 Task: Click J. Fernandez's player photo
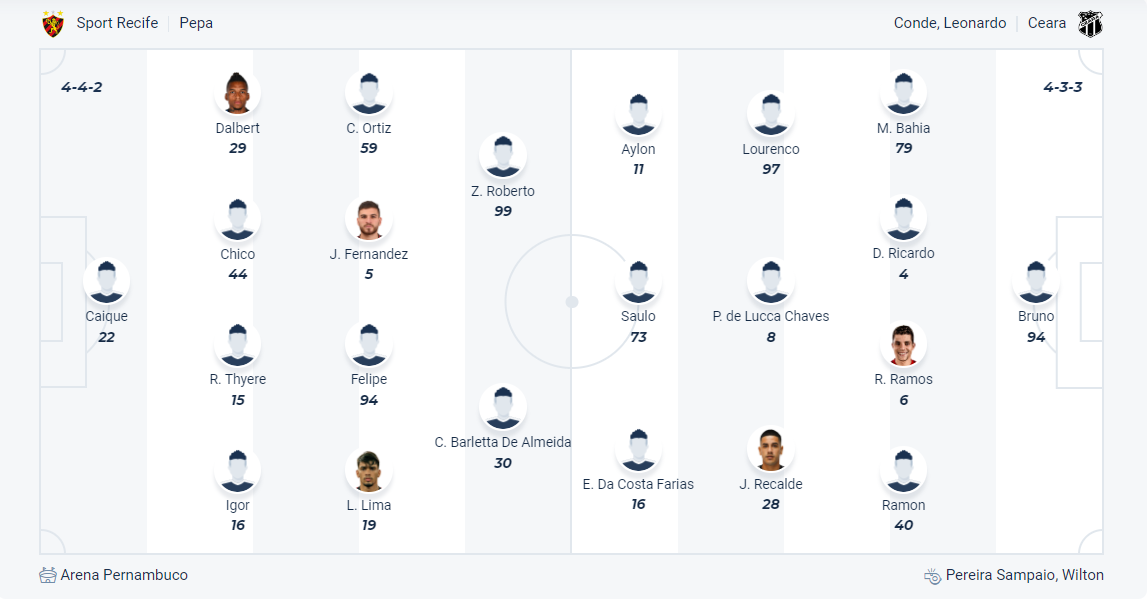coord(369,220)
